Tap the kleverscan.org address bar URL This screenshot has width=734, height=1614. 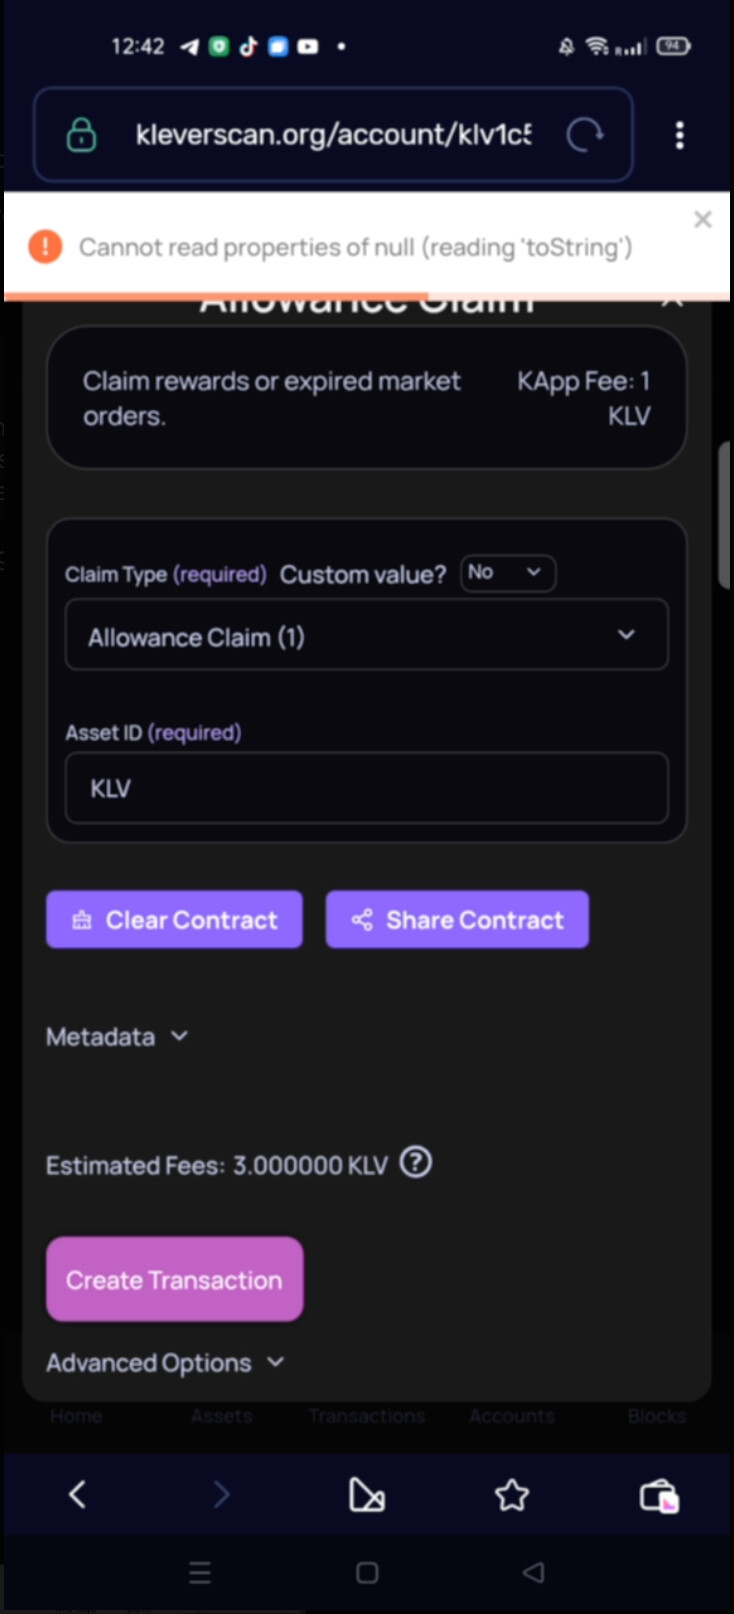coord(333,134)
